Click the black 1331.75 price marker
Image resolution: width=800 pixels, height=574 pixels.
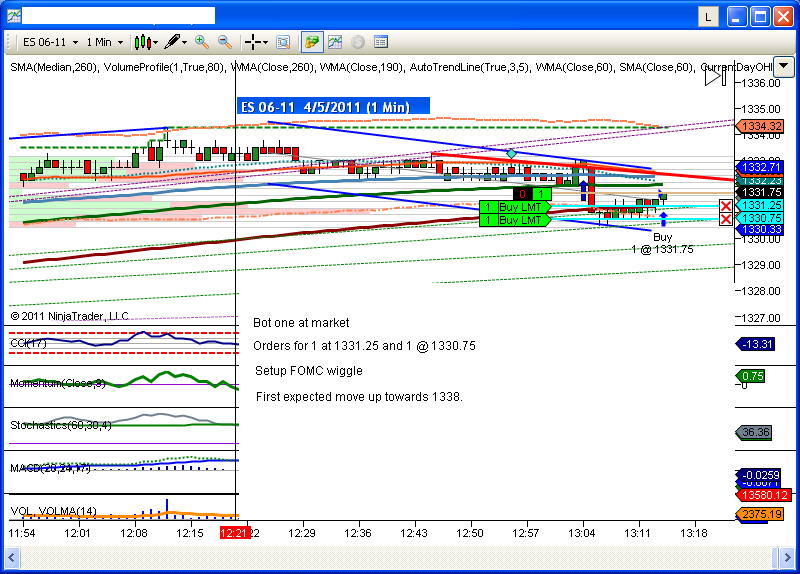coord(760,192)
